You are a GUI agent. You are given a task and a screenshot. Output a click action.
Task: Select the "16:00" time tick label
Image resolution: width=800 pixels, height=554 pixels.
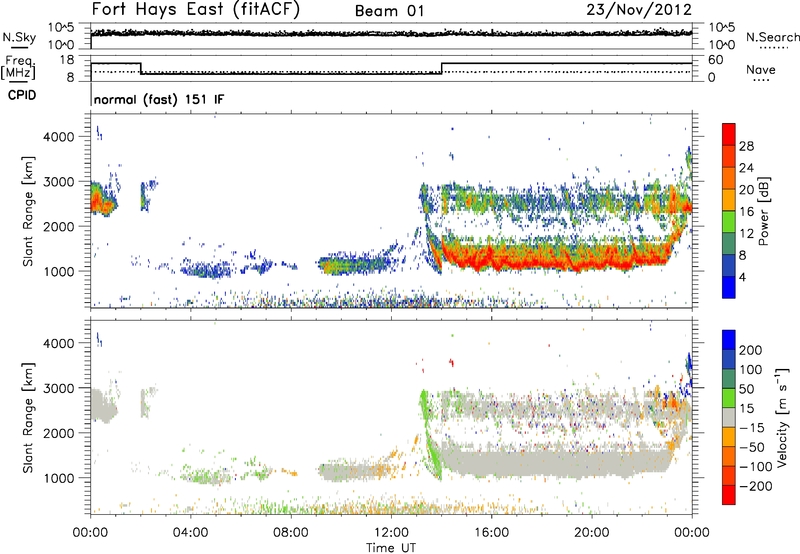491,533
